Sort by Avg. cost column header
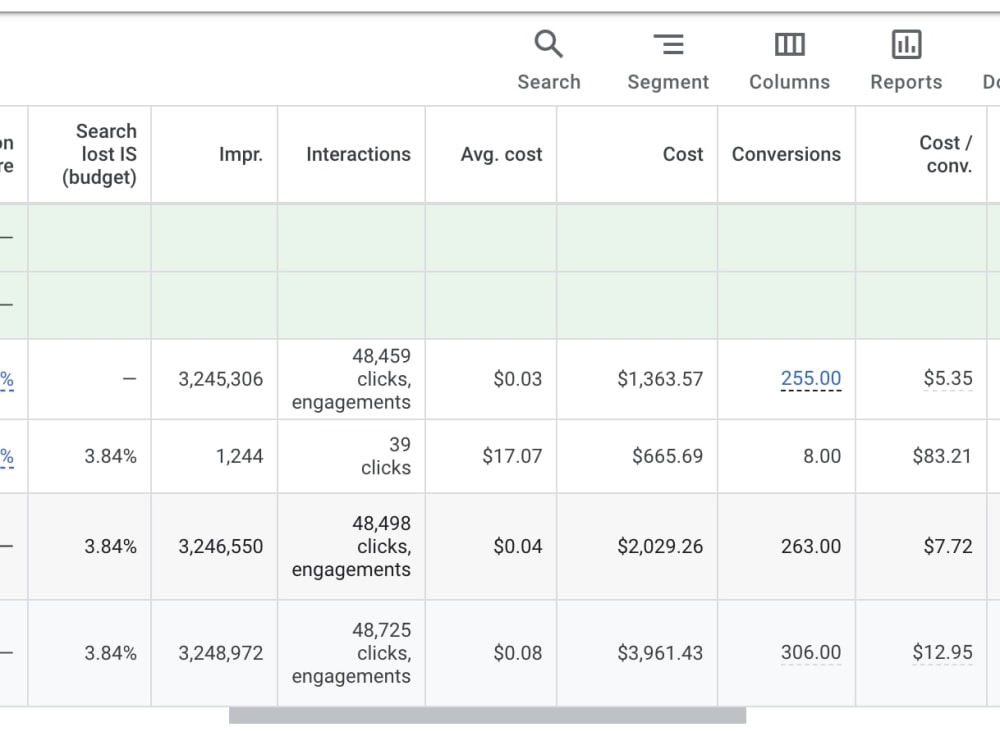The image size is (1000, 750). [501, 154]
